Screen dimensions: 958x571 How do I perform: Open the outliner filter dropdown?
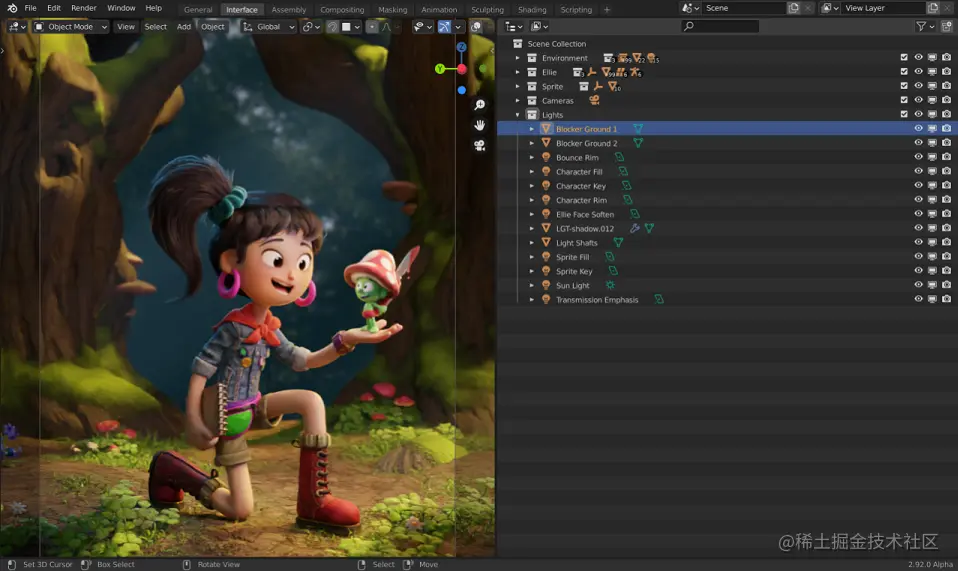coord(924,26)
